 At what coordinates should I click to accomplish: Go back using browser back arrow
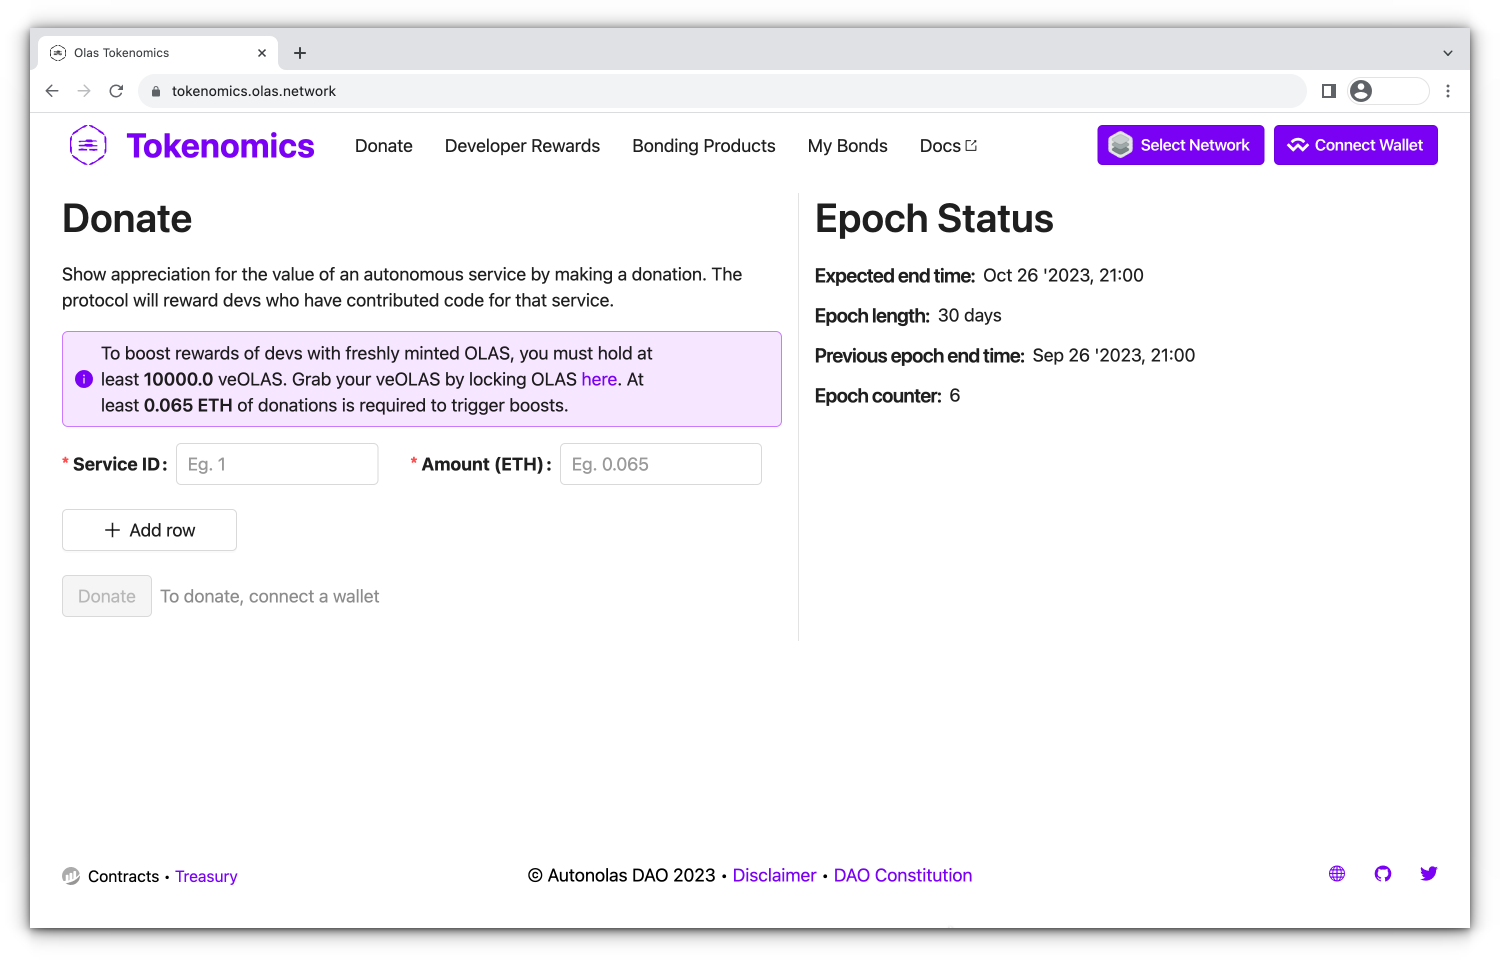(x=52, y=91)
